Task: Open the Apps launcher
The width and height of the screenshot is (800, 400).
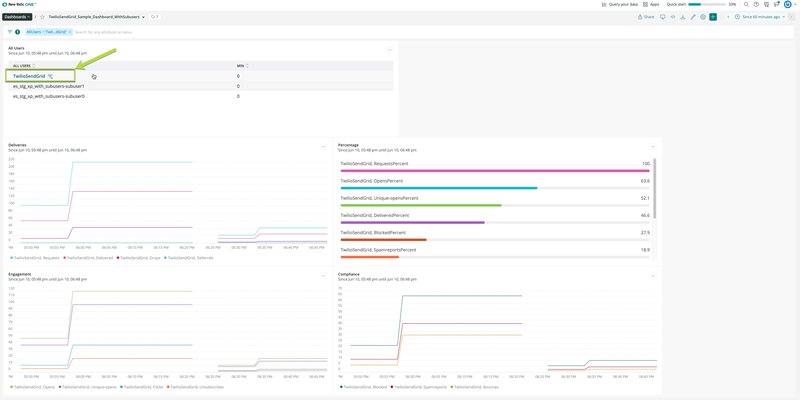Action: coord(651,4)
